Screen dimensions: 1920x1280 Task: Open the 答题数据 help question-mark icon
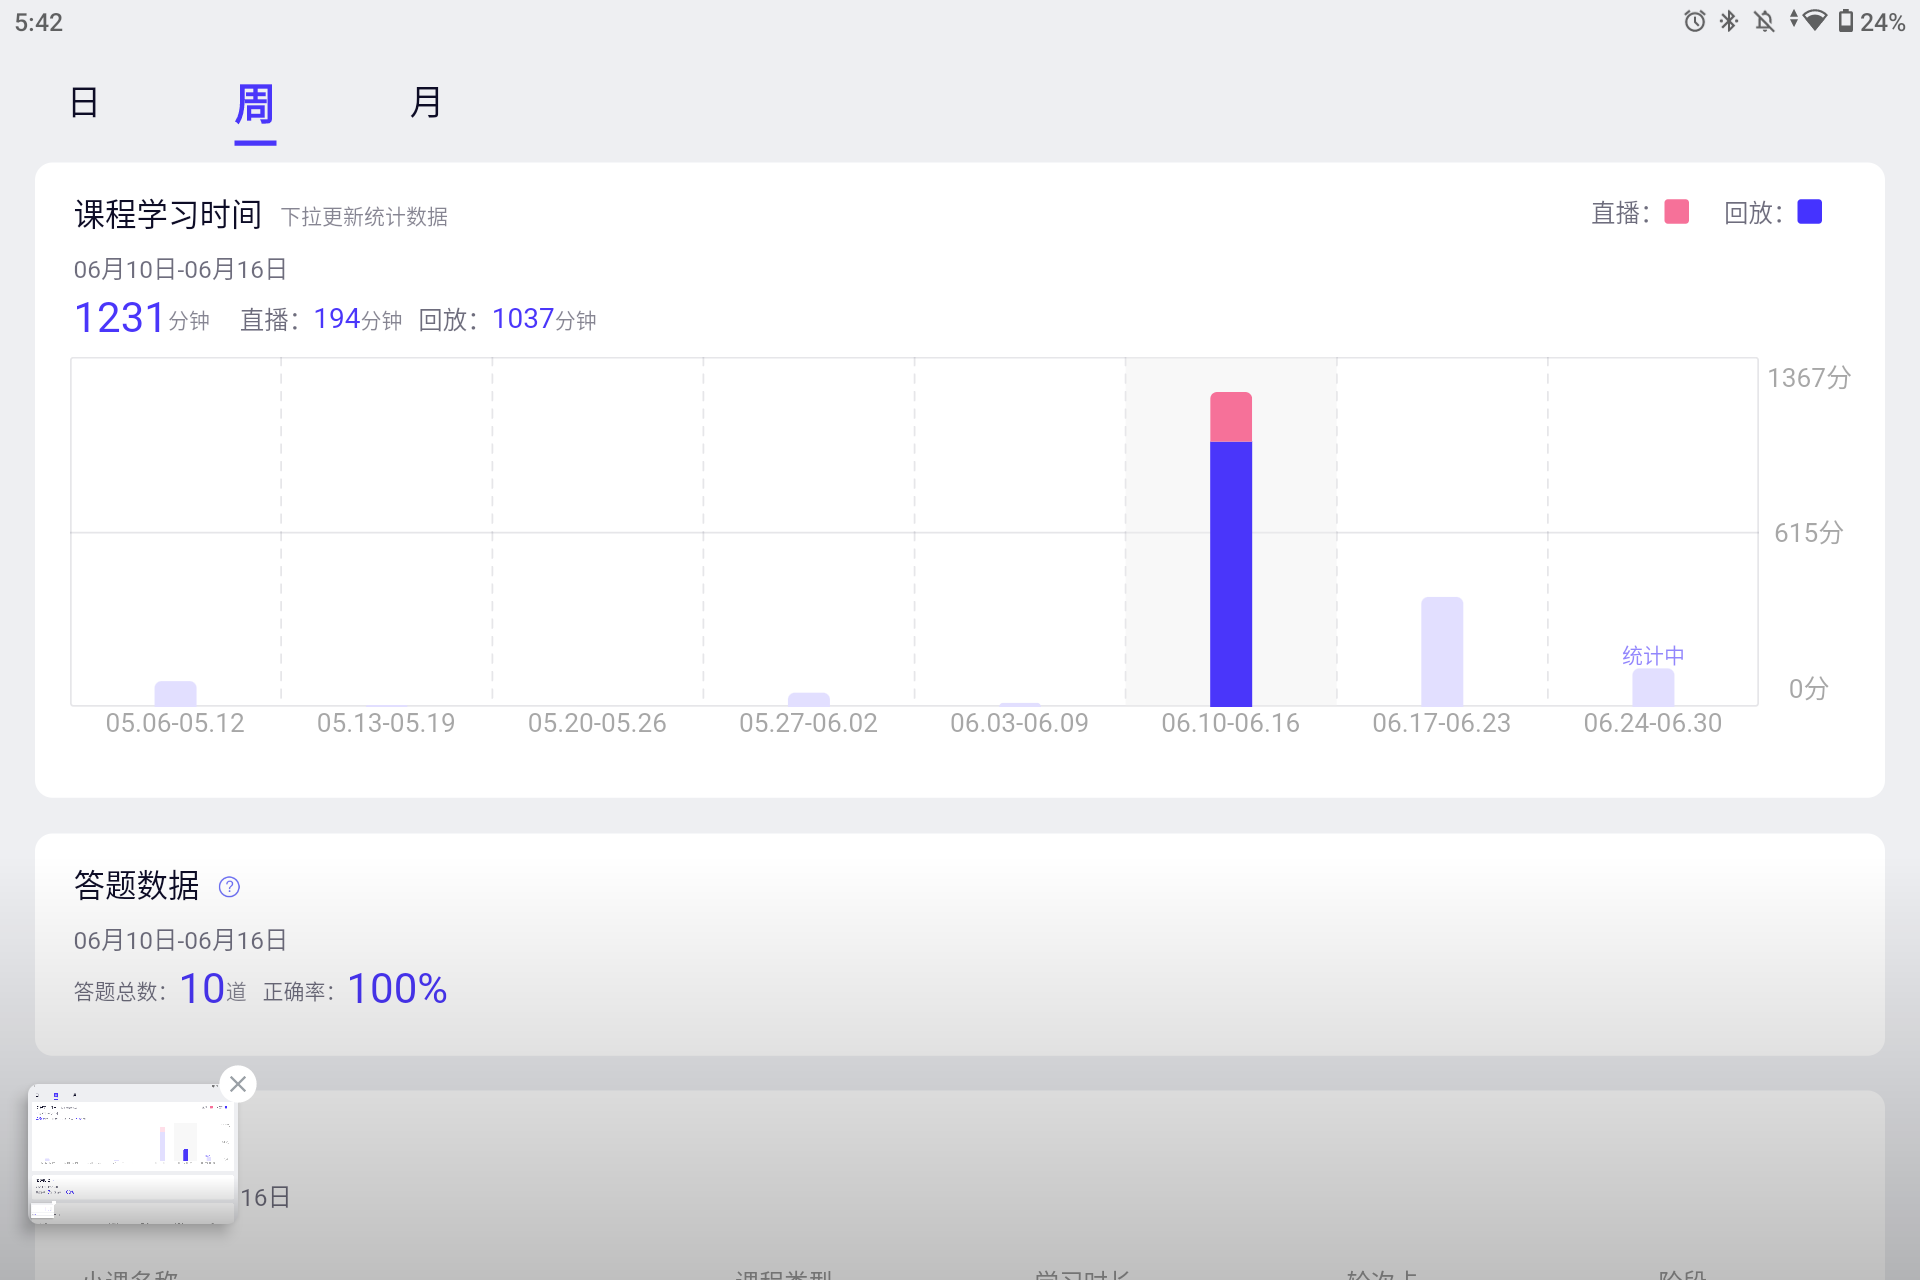[x=229, y=887]
